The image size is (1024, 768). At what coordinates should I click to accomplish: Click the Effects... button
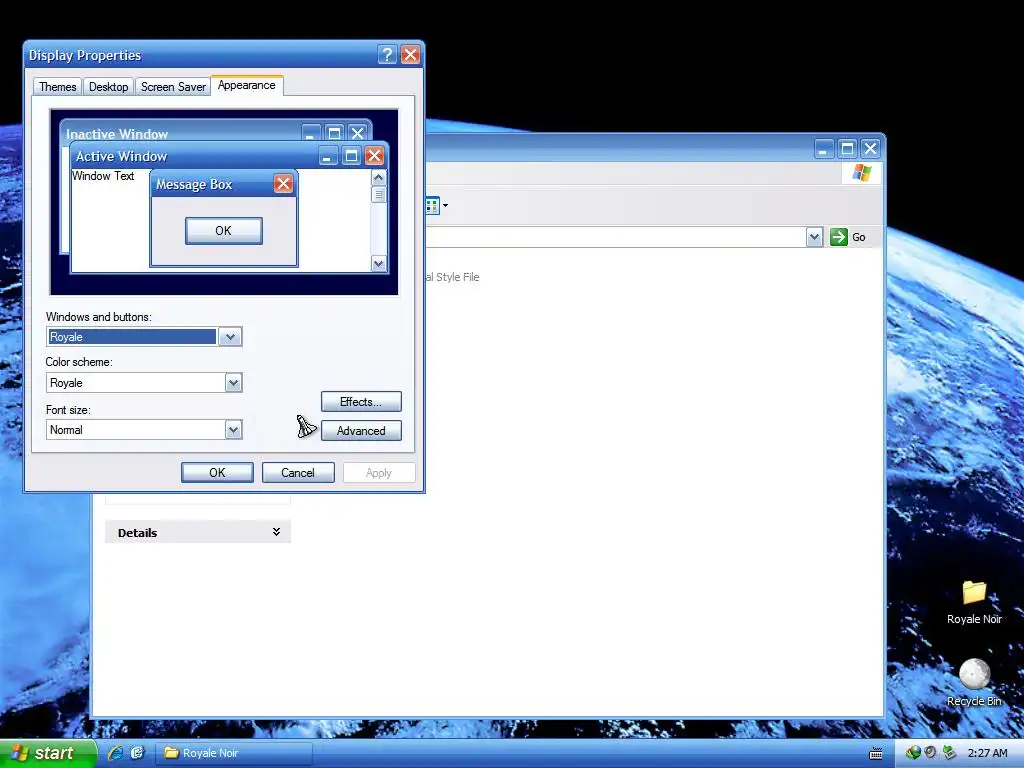pyautogui.click(x=361, y=402)
